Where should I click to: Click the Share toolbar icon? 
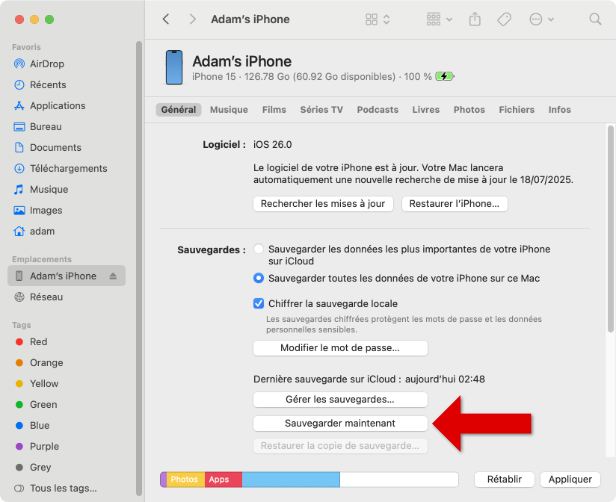point(475,19)
